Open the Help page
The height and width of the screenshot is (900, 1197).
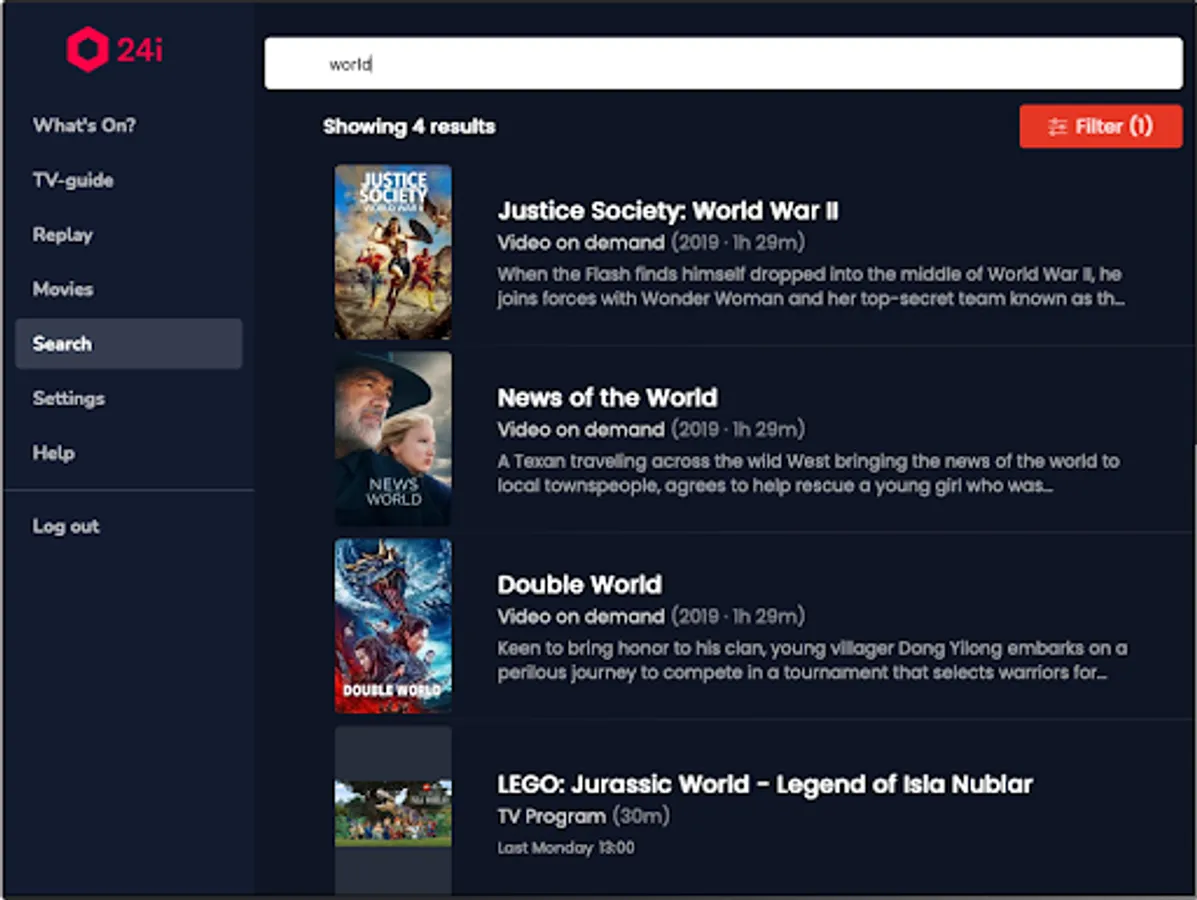coord(53,453)
